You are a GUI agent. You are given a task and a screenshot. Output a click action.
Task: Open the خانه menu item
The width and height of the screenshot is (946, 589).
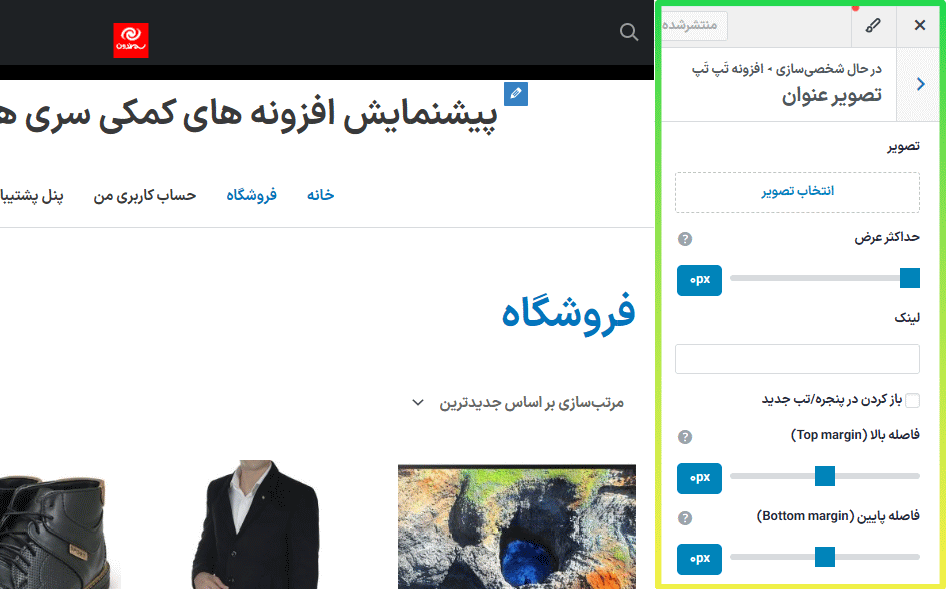320,195
